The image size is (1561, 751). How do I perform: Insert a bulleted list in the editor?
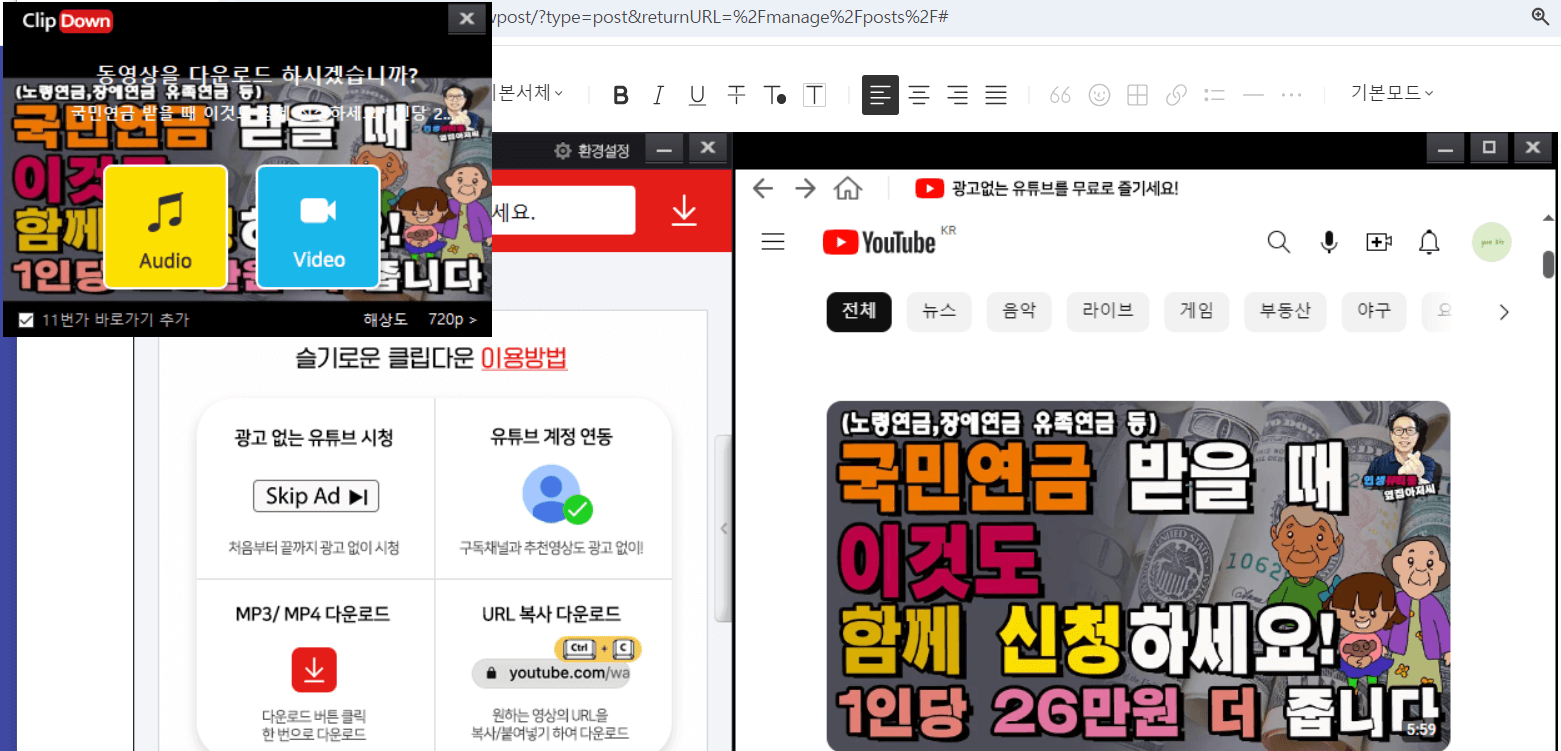(1215, 95)
